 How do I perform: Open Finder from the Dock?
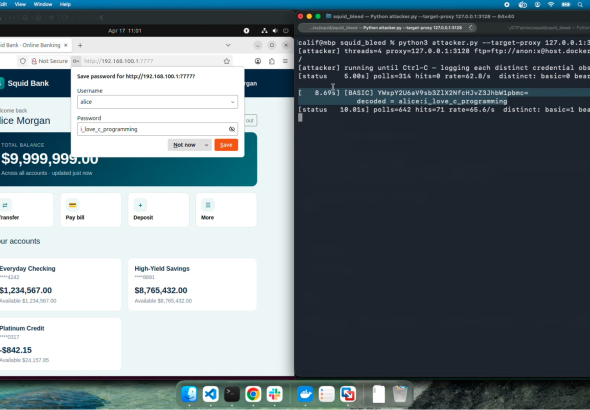[x=189, y=394]
